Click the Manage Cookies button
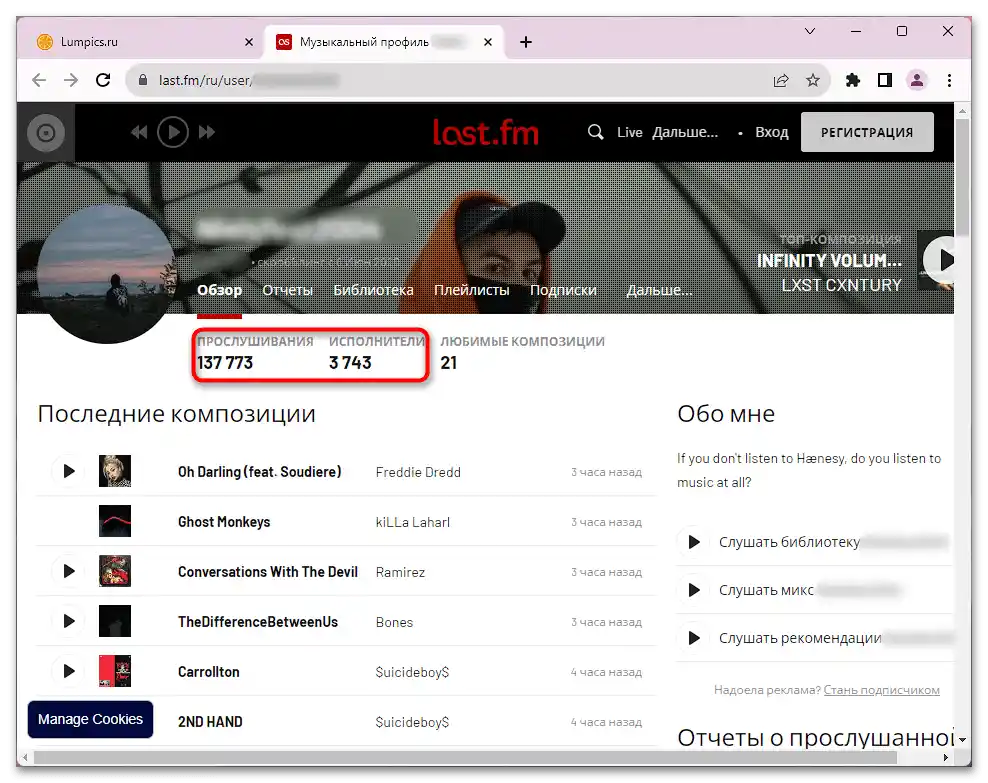Screen dimensions: 988x783 click(90, 719)
